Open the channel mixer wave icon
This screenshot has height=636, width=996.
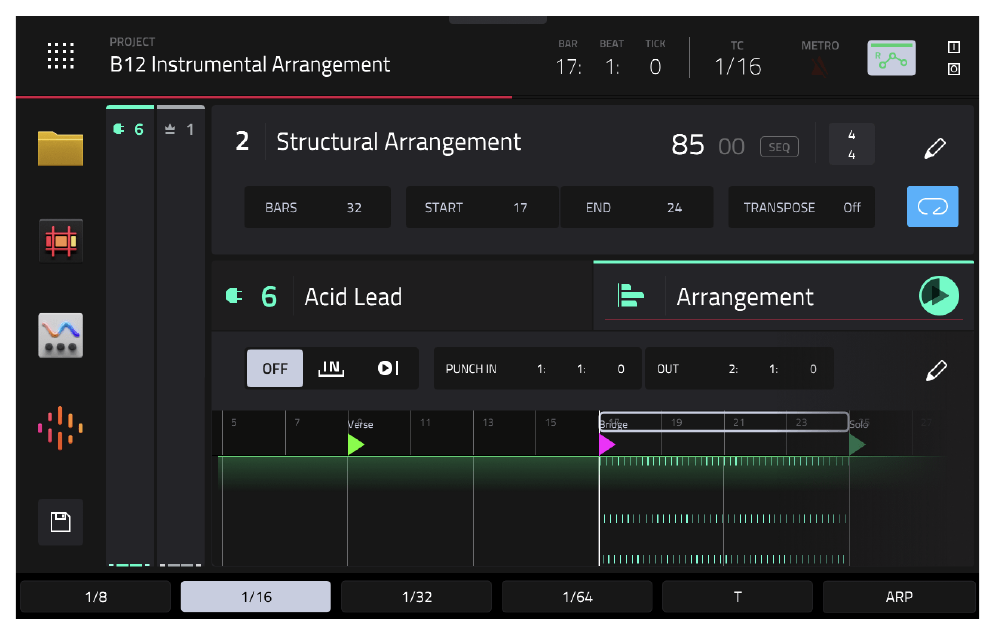pyautogui.click(x=60, y=335)
